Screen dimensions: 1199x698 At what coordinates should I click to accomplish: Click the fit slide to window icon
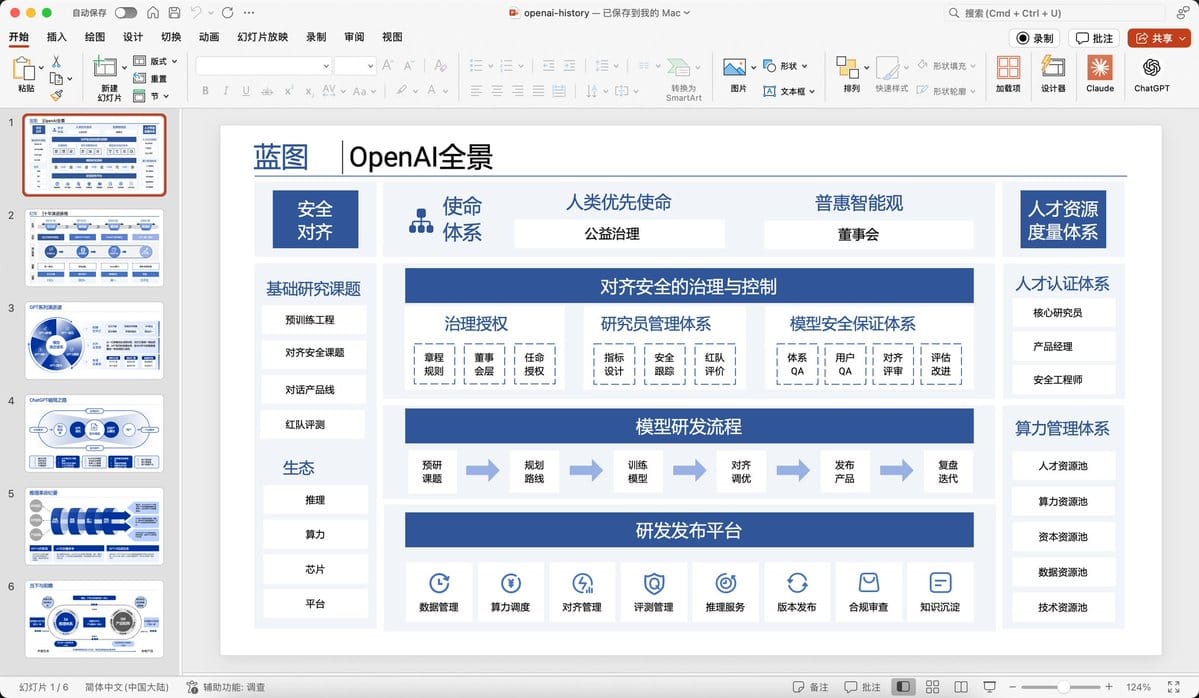tap(1174, 687)
